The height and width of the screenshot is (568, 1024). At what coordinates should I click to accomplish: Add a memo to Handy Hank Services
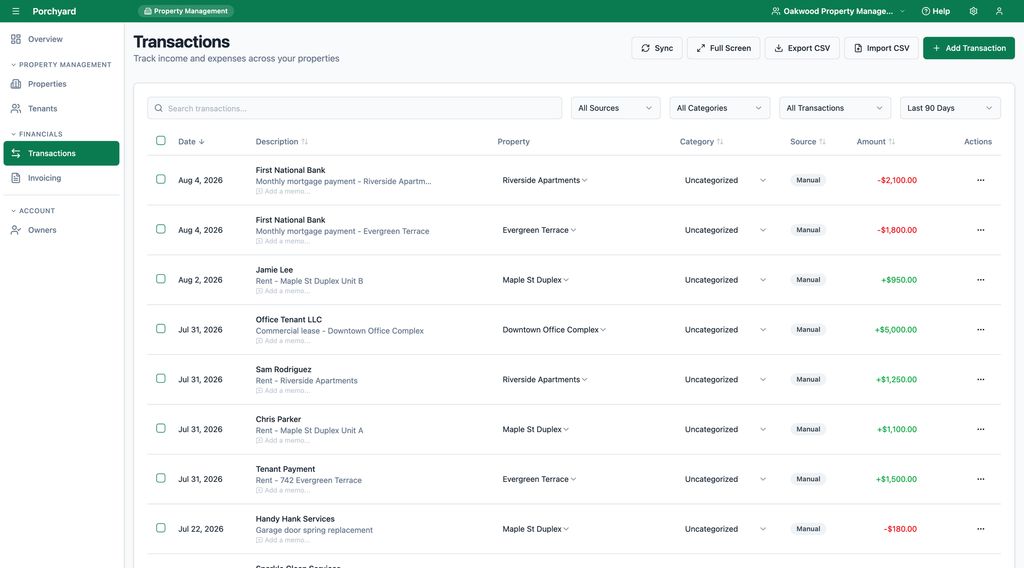pyautogui.click(x=283, y=540)
